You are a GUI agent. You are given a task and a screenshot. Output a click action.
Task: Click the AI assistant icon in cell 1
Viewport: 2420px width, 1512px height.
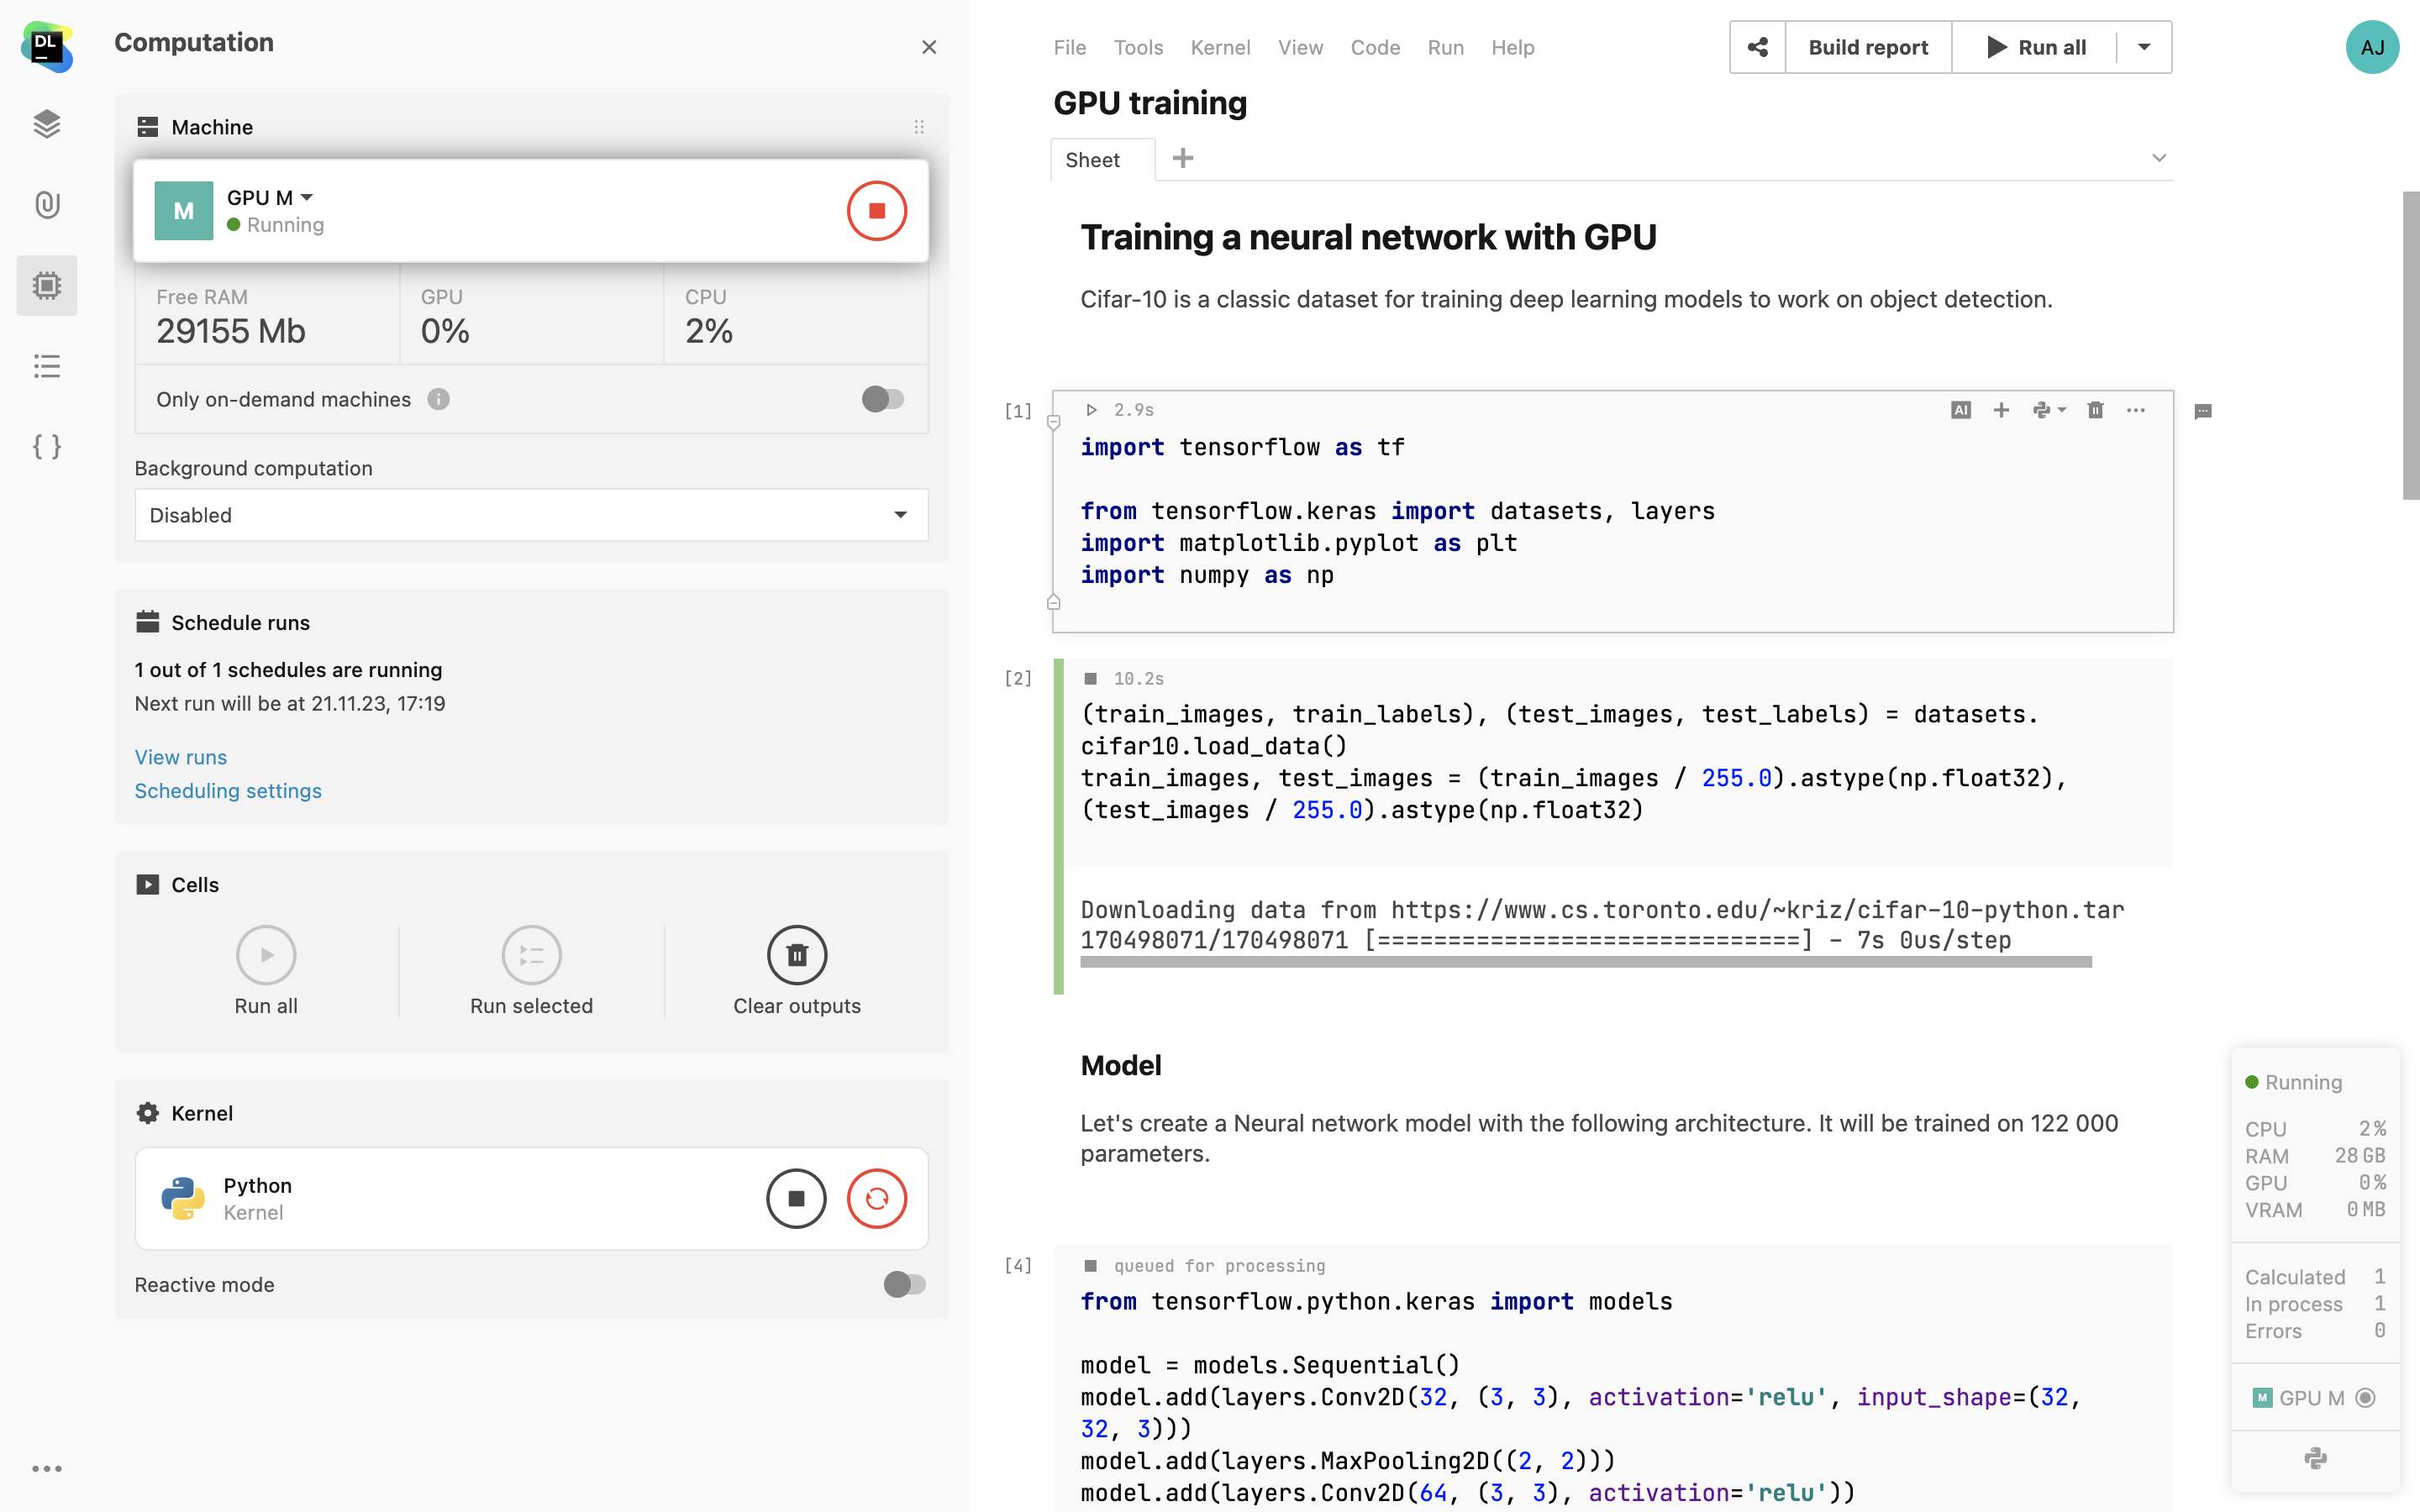point(1960,410)
